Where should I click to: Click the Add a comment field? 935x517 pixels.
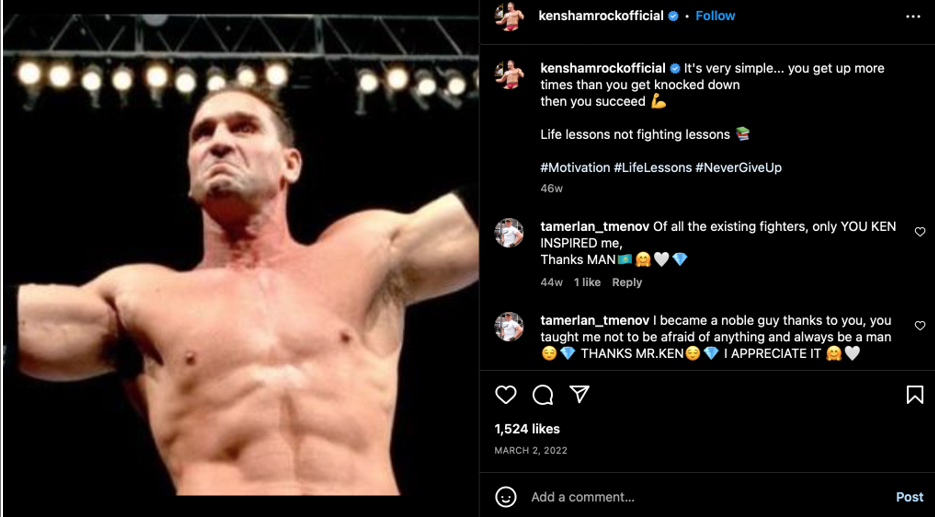coord(700,497)
